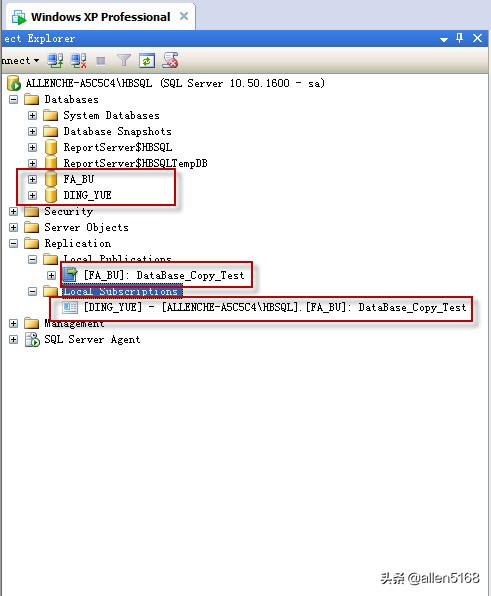Click the Local Publications folder icon
This screenshot has width=491, height=596.
click(51, 259)
